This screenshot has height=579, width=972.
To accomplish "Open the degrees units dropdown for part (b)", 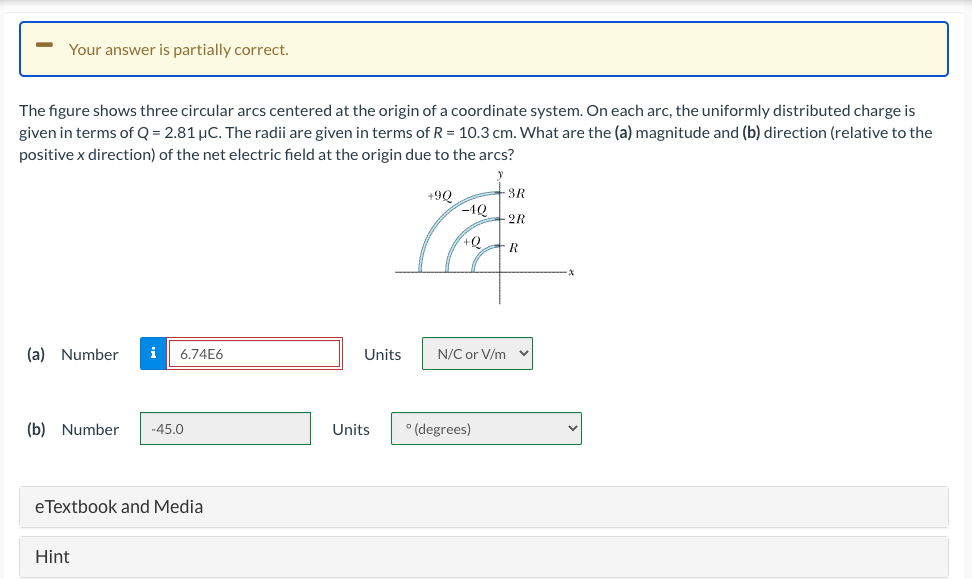I will click(x=486, y=428).
